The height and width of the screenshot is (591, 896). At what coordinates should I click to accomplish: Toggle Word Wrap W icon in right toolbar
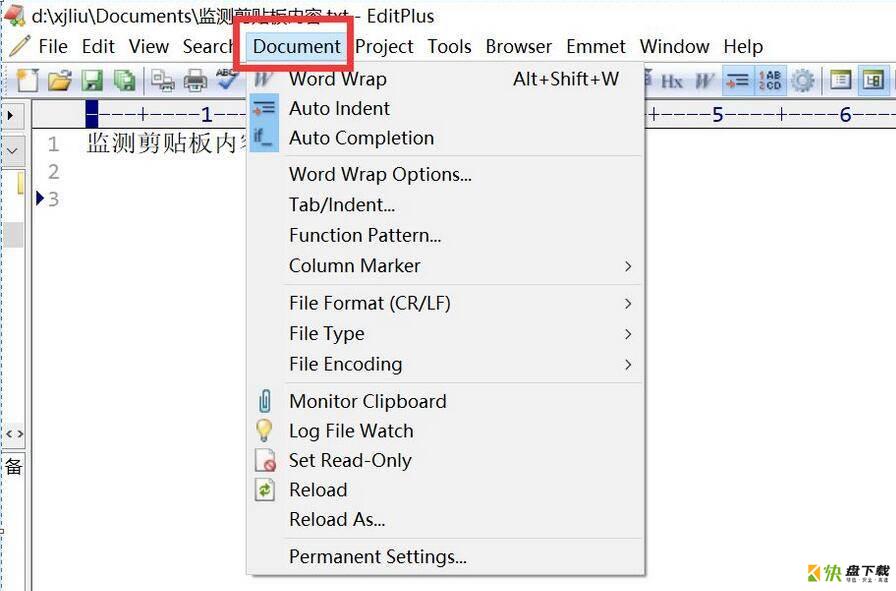coord(704,81)
